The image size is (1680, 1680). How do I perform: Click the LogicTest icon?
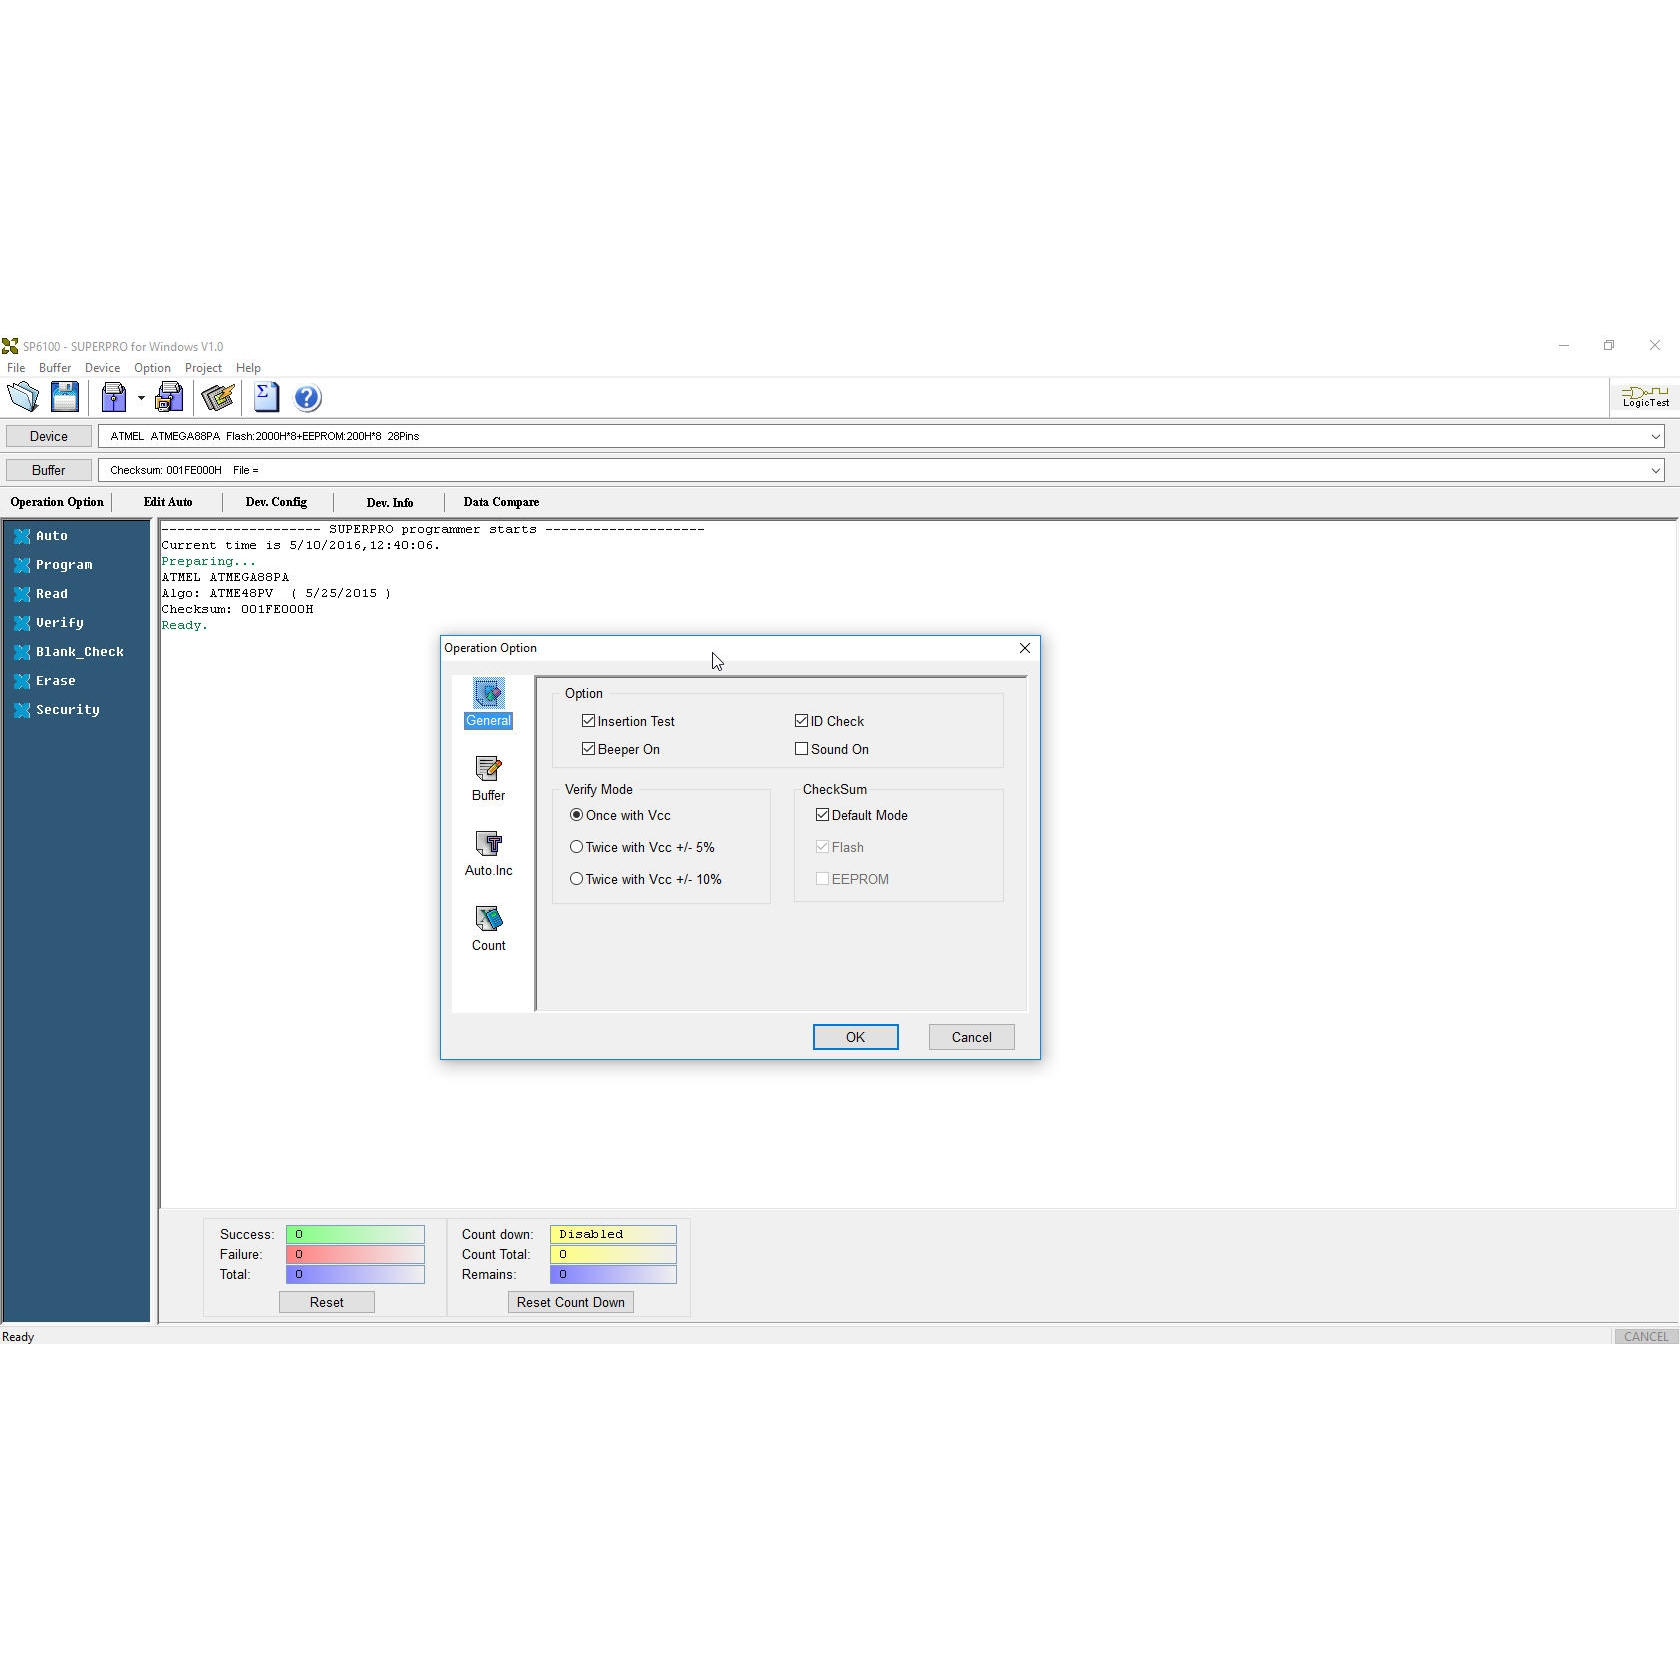[x=1645, y=397]
